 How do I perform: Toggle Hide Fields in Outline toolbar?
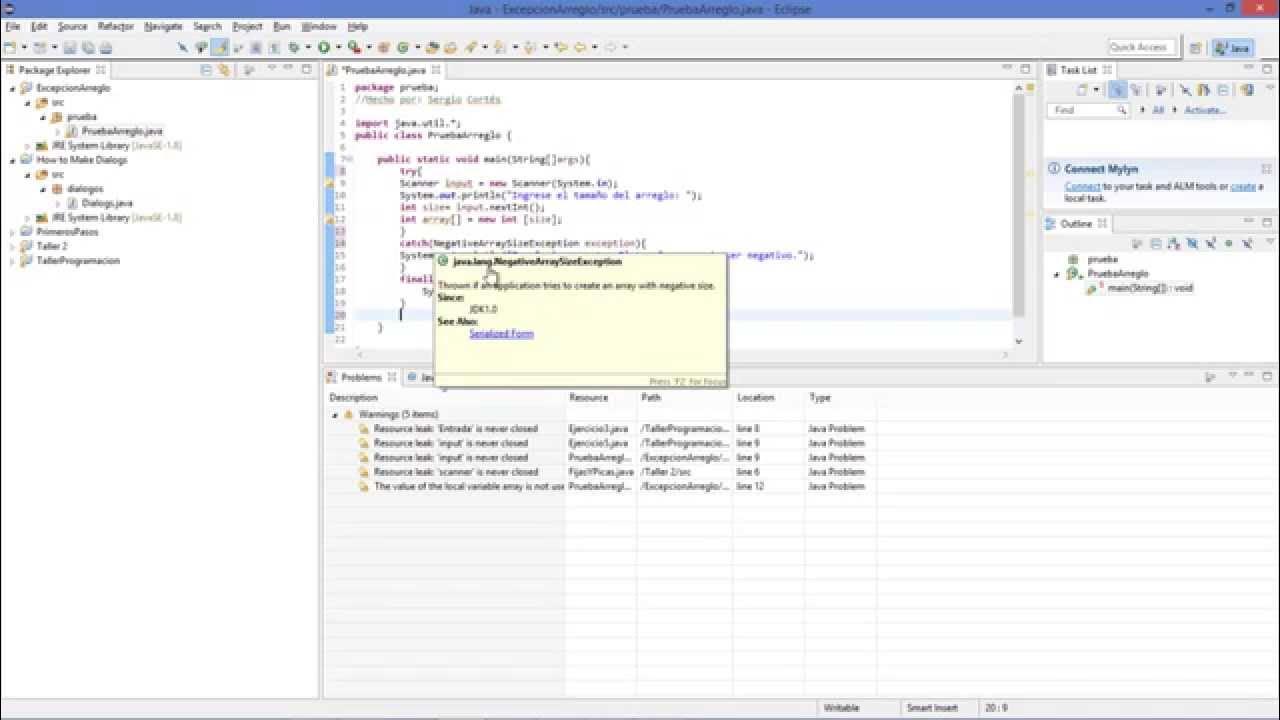coord(1192,244)
